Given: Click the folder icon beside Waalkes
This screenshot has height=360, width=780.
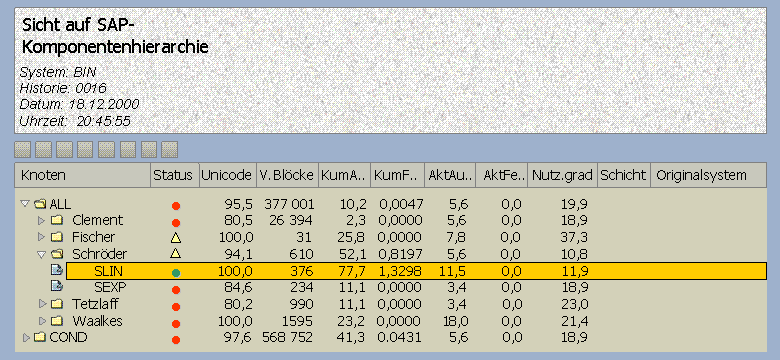Looking at the screenshot, I should 57,320.
